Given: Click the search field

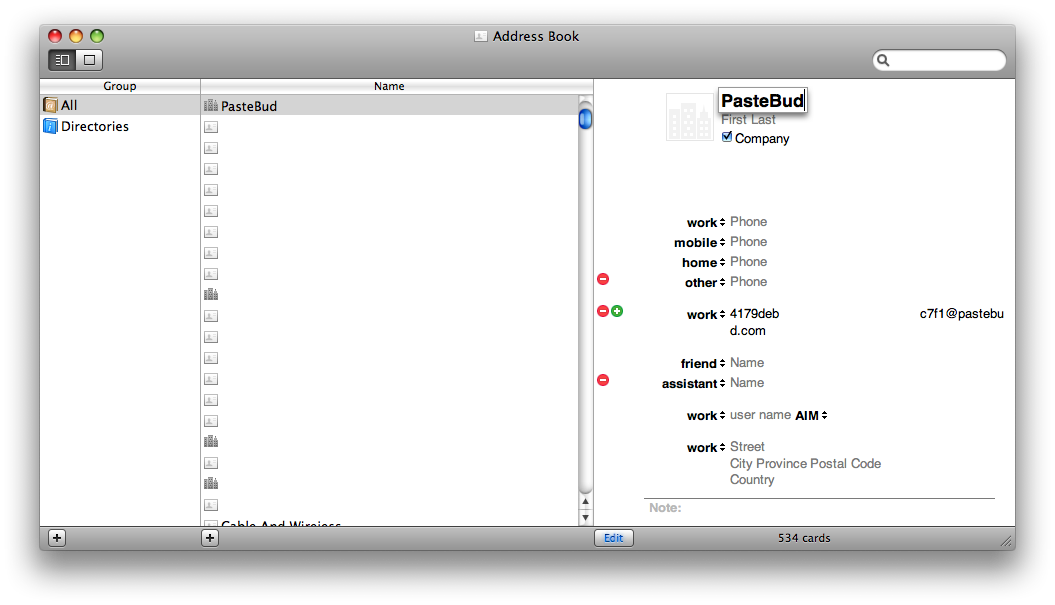Looking at the screenshot, I should point(945,60).
